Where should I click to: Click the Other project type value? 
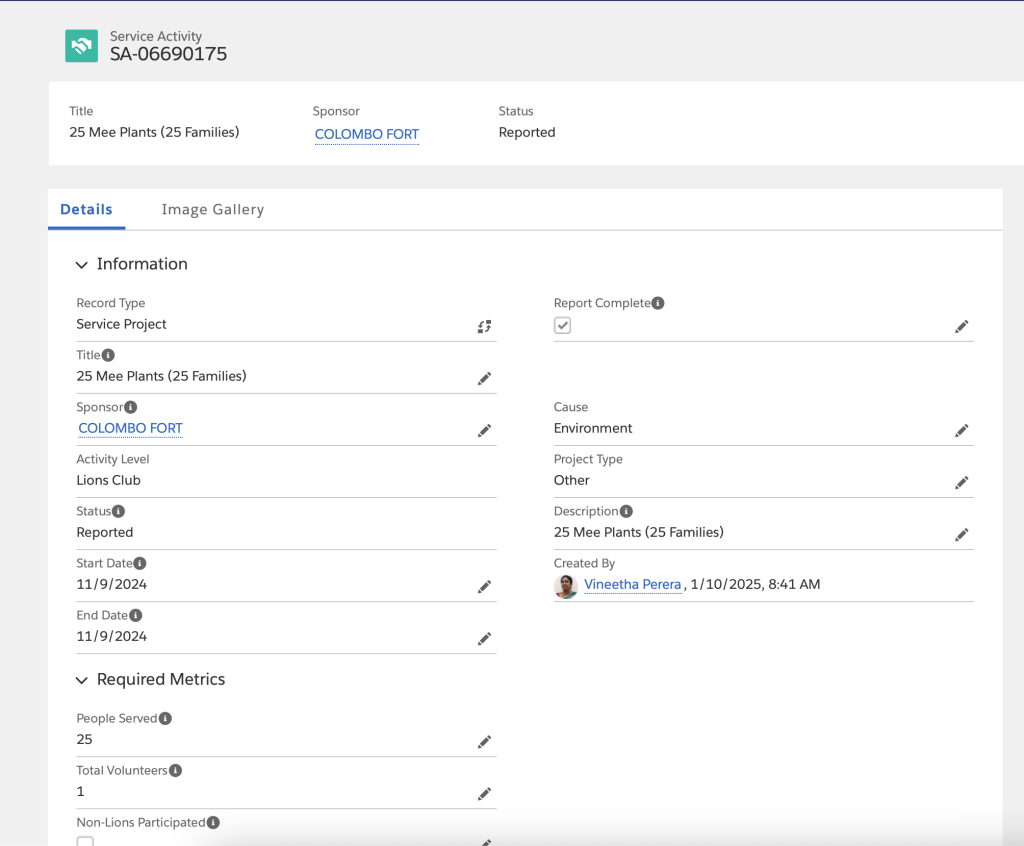[571, 480]
